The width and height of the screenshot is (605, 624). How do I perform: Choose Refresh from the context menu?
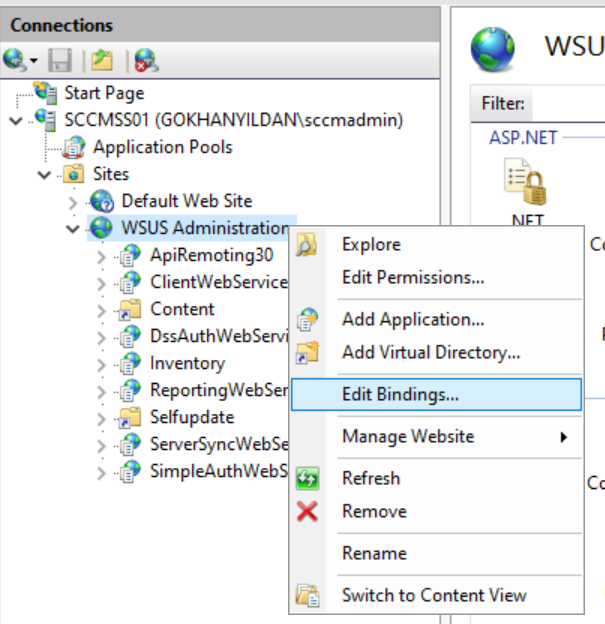(x=436, y=478)
